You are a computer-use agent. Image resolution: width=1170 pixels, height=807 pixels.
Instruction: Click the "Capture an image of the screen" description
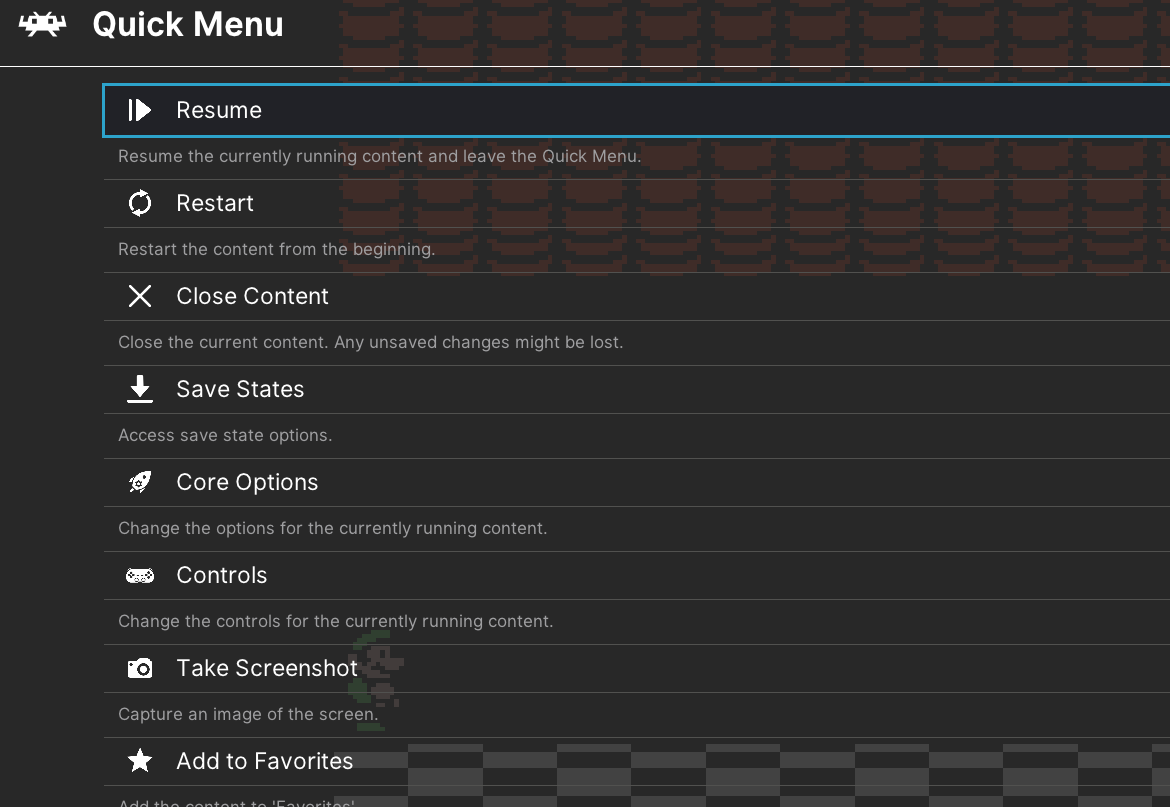pyautogui.click(x=248, y=714)
